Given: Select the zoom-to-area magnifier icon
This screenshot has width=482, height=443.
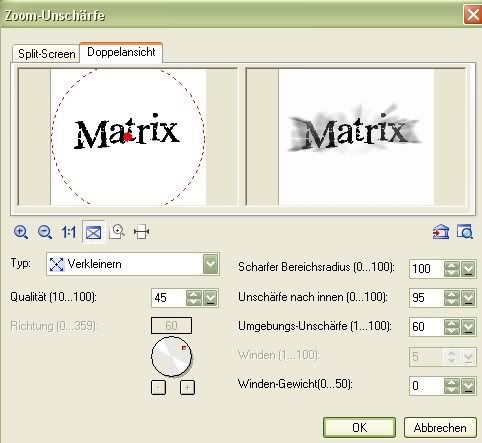Looking at the screenshot, I should pos(117,232).
